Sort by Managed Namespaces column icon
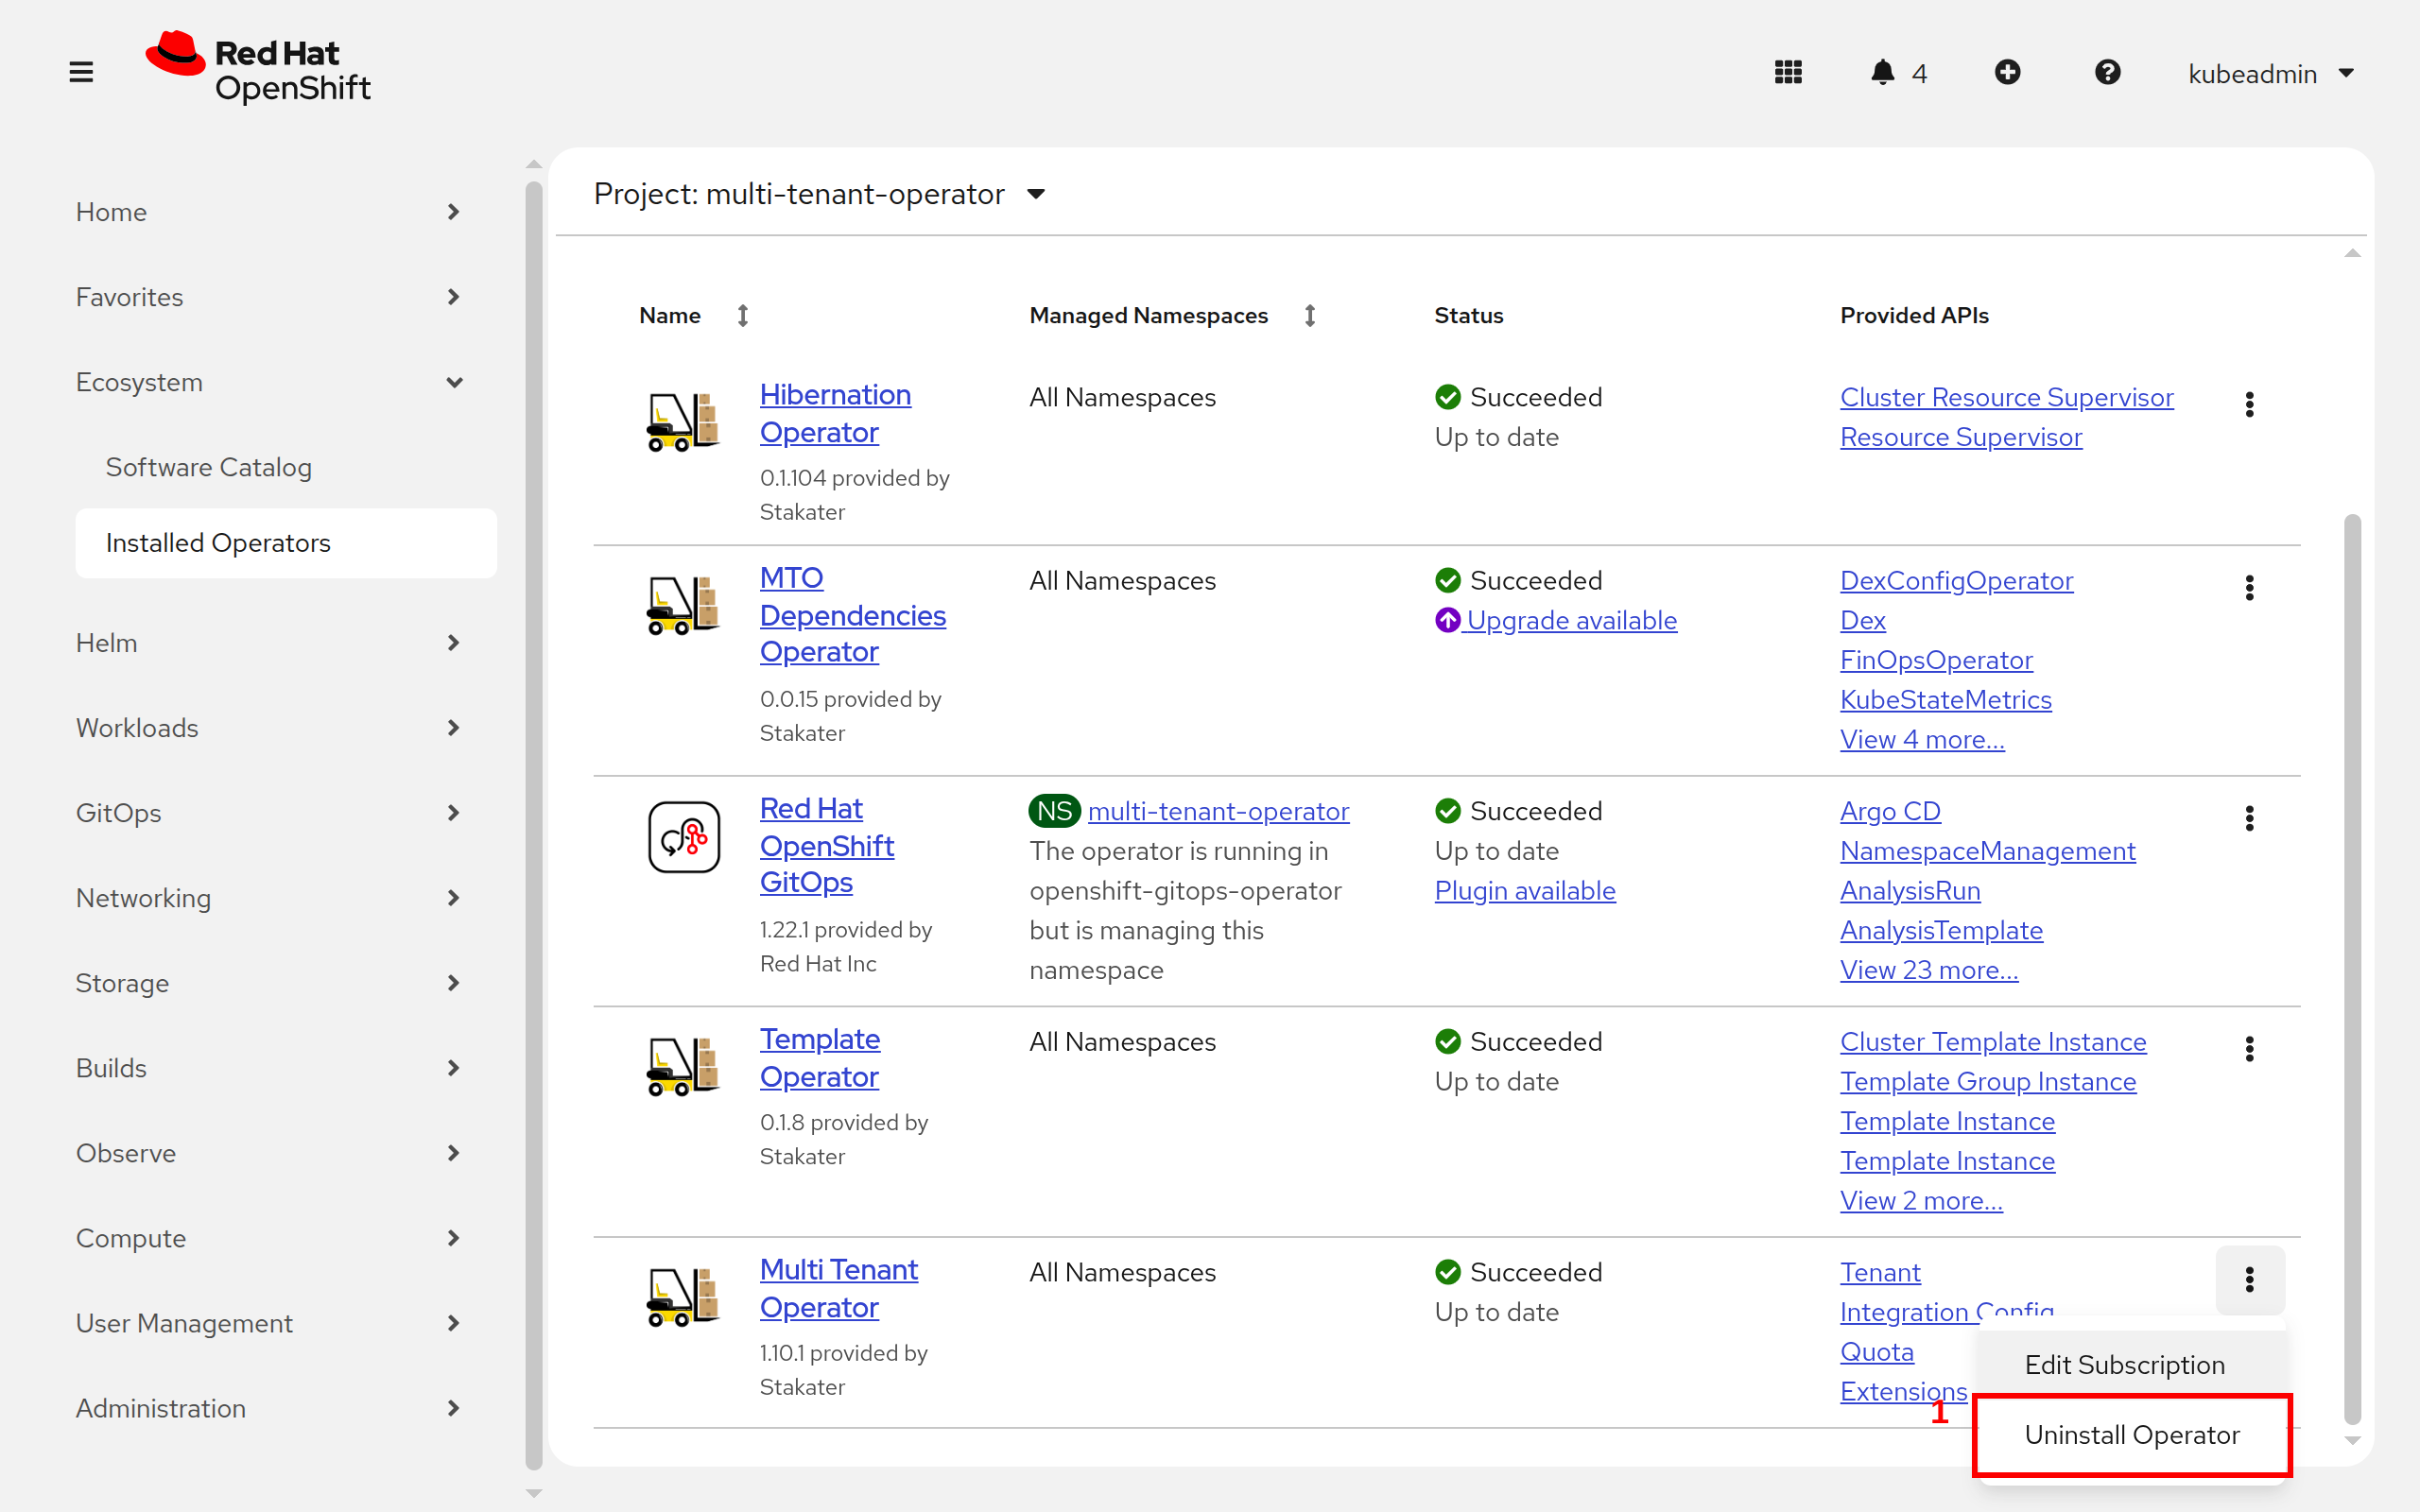 coord(1310,316)
